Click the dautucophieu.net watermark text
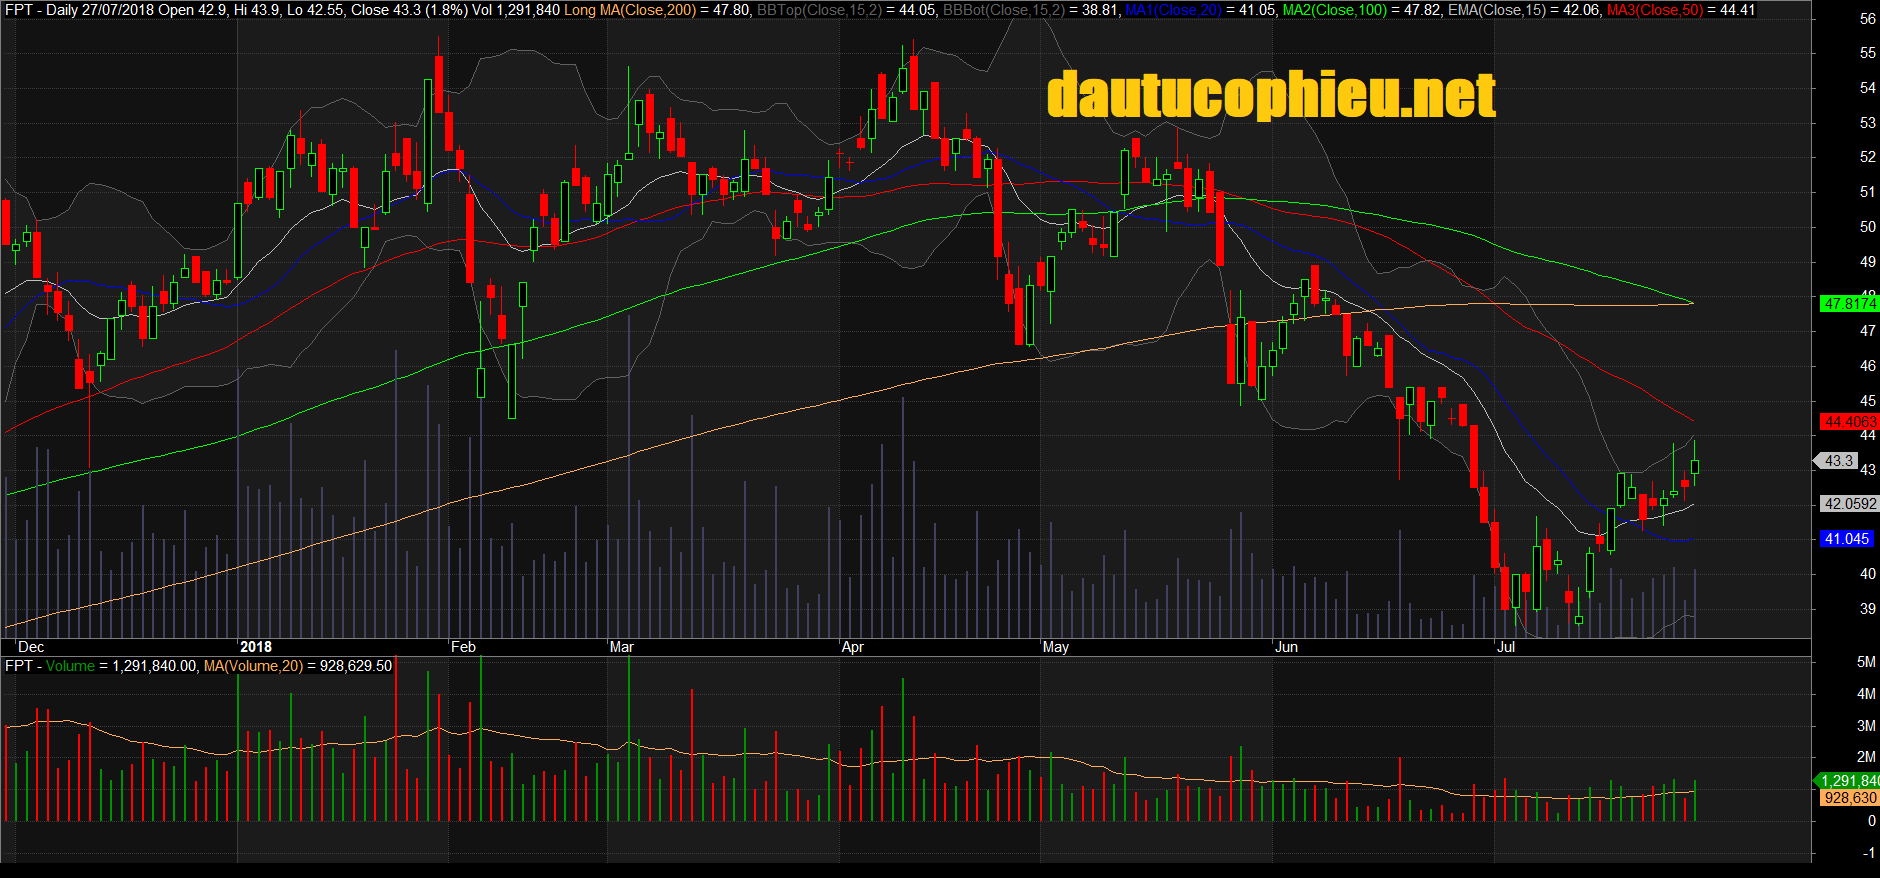The width and height of the screenshot is (1880, 878). [x=1270, y=96]
